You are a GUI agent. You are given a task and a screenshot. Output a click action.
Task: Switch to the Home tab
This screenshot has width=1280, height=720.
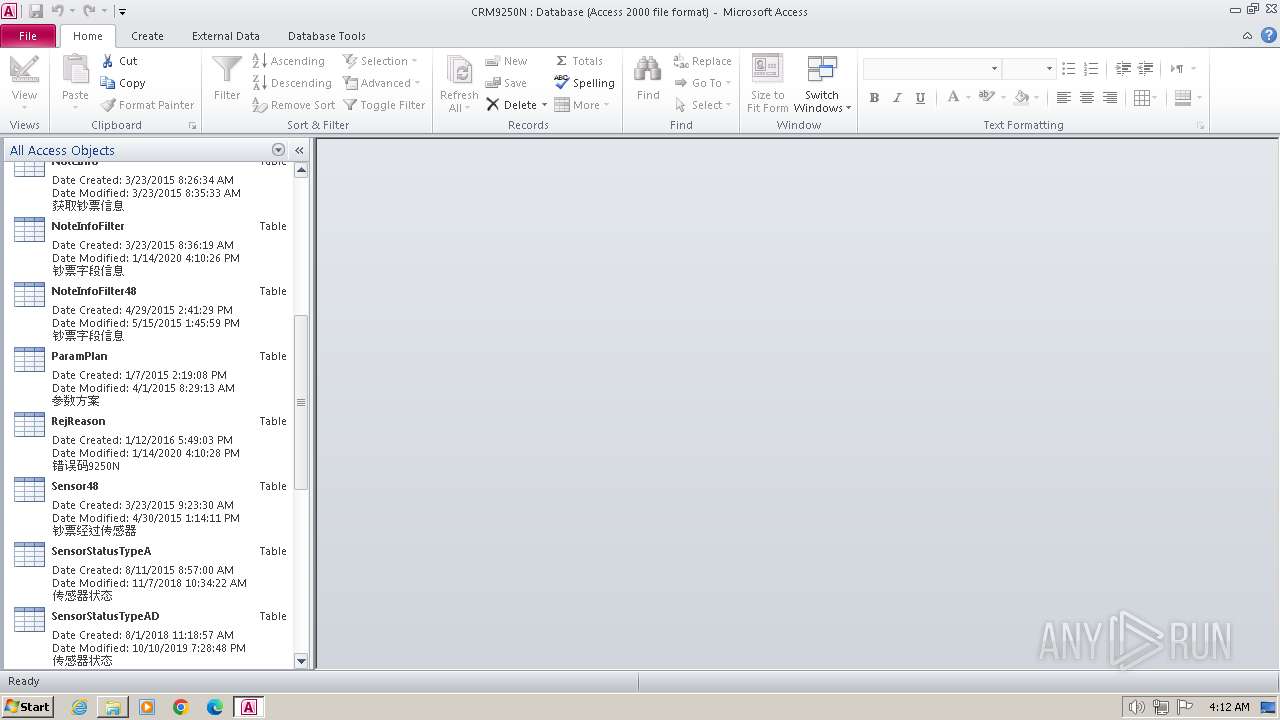(87, 36)
